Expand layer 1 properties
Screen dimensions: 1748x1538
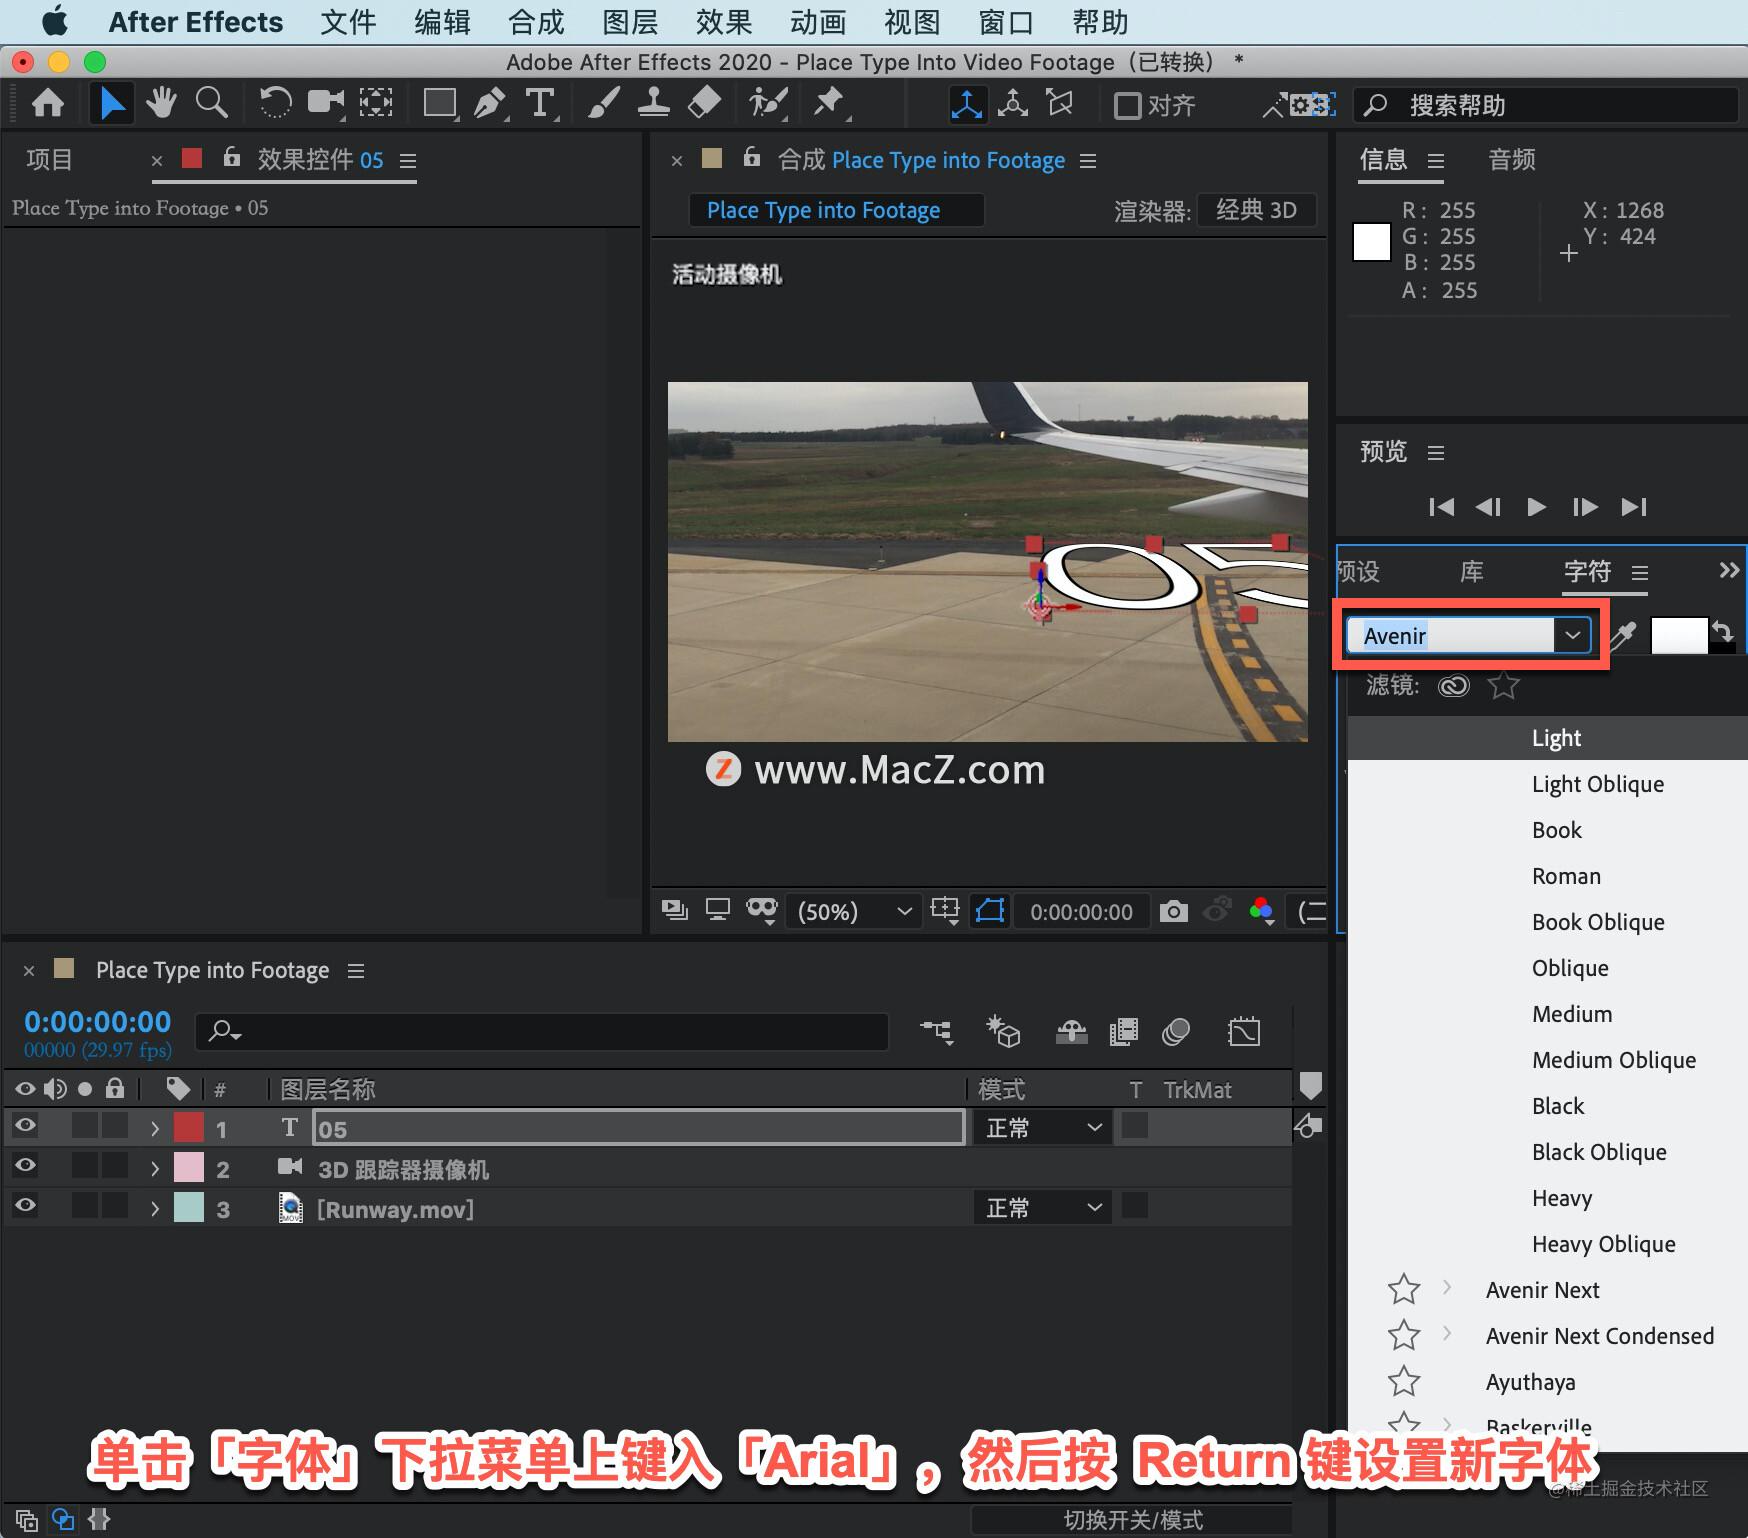click(x=155, y=1129)
